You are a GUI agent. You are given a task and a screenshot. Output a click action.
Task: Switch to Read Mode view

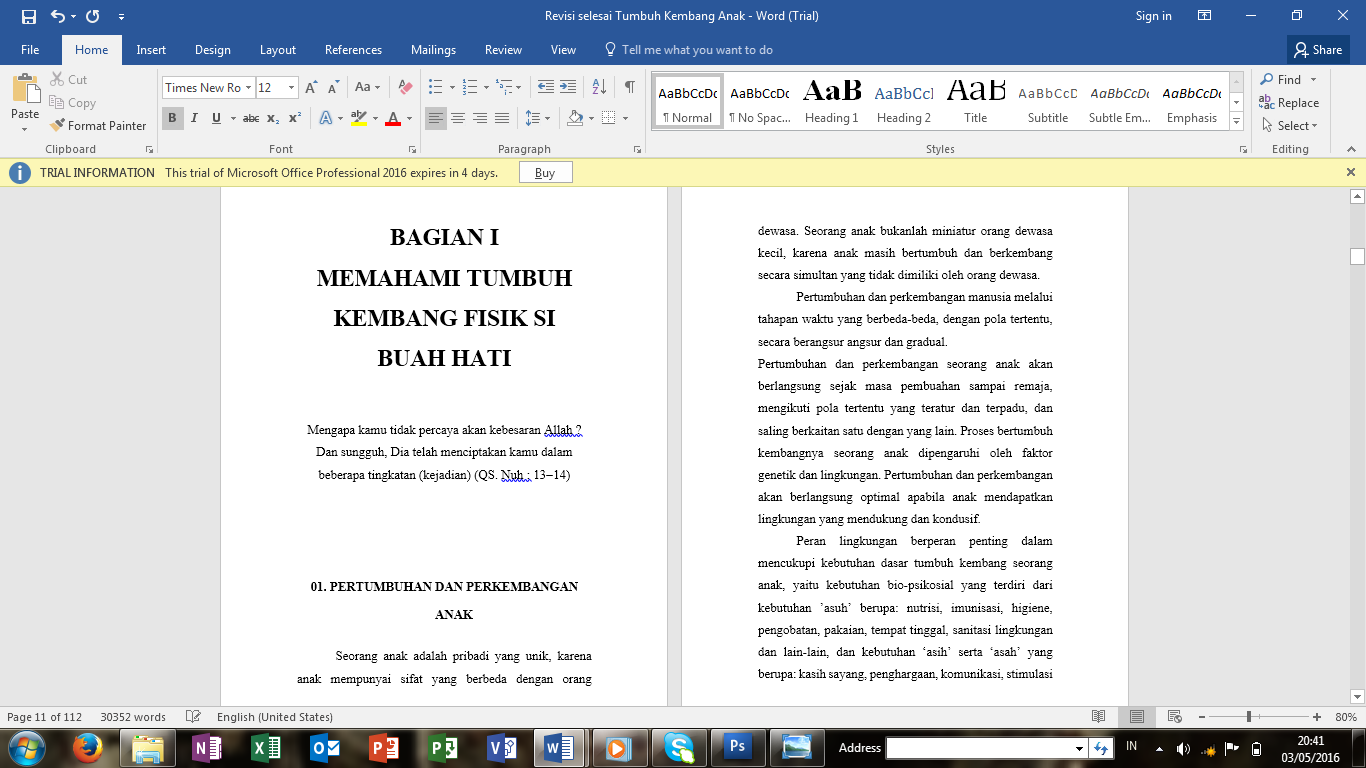pyautogui.click(x=1099, y=717)
